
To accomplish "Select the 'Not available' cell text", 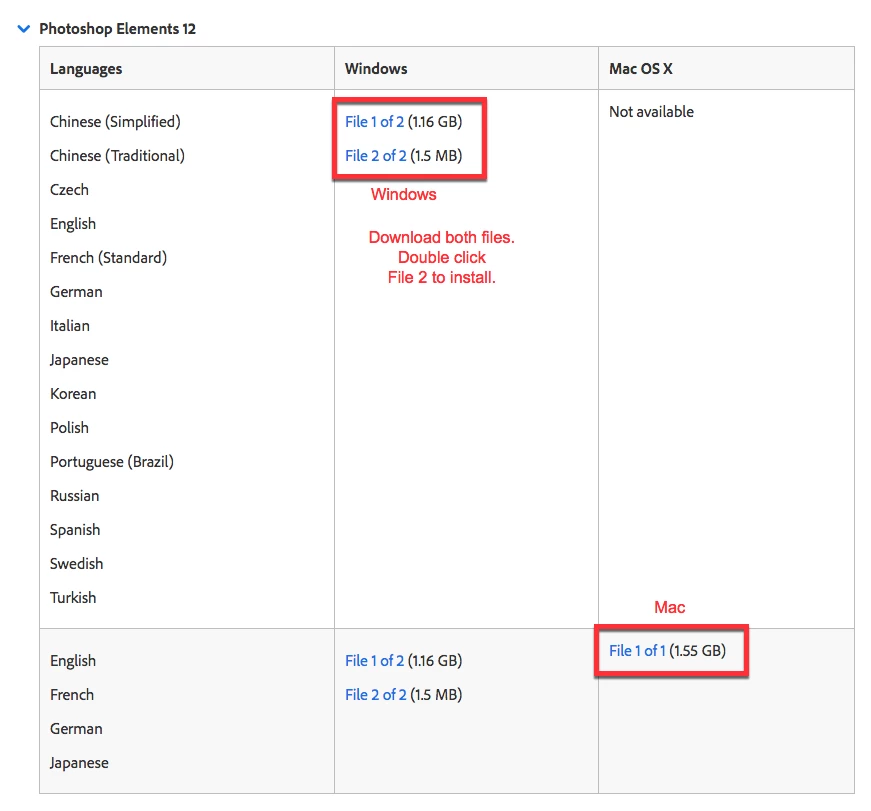I will point(651,112).
